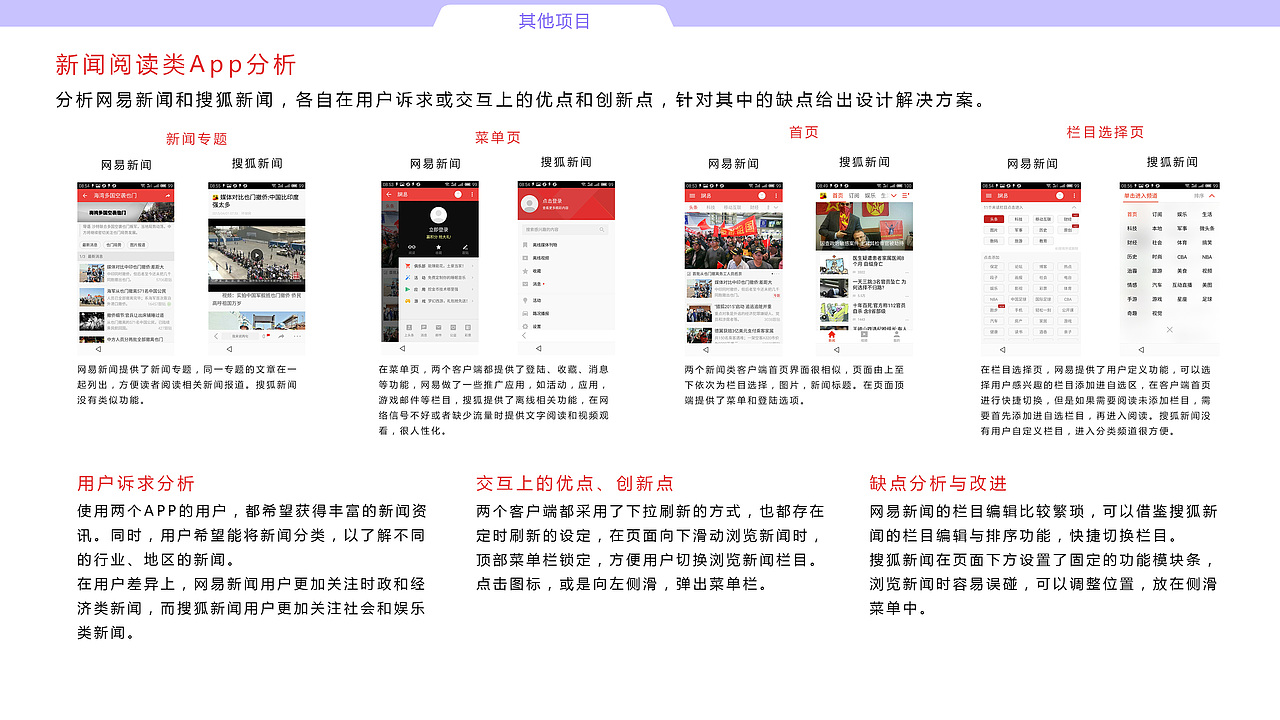Screen dimensions: 1280x720
Task: Tap hamburger menu in NetEase 首页 header
Action: click(x=692, y=196)
